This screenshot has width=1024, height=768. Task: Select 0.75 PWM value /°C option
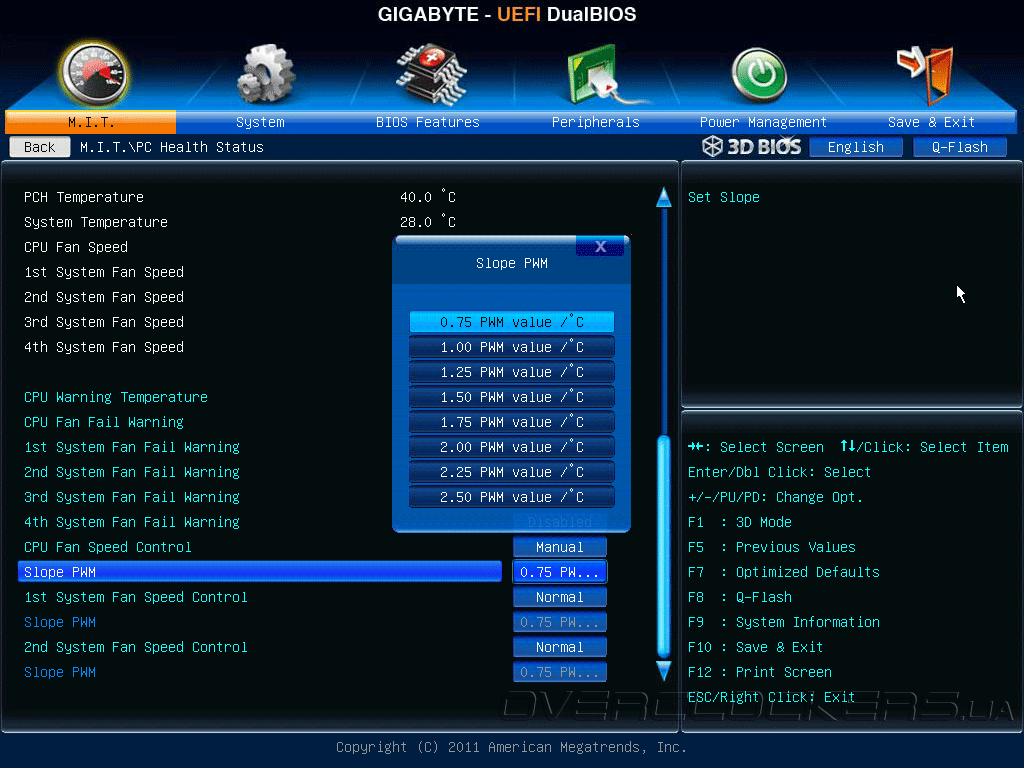click(511, 322)
